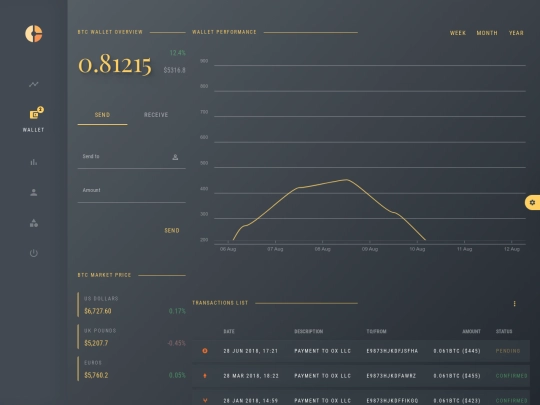Click the BTC Market Price heading

tap(104, 275)
